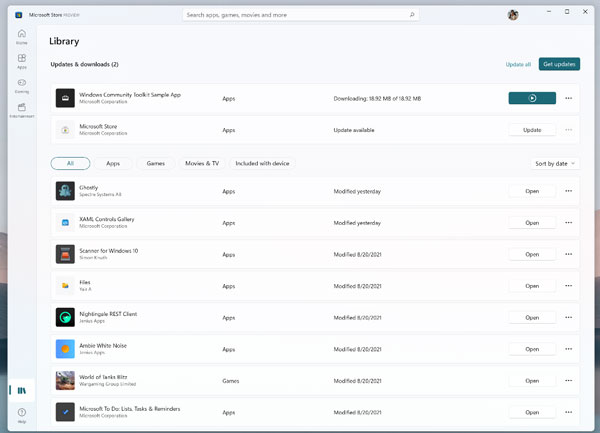Click the Windows Community Toolkit Sample App title
600x433 pixels.
click(x=130, y=94)
